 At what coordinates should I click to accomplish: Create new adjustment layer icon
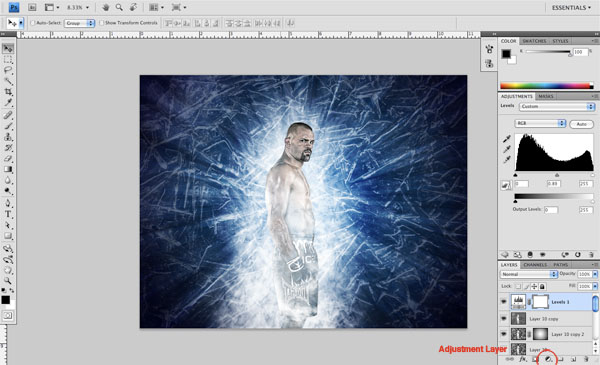[548, 359]
